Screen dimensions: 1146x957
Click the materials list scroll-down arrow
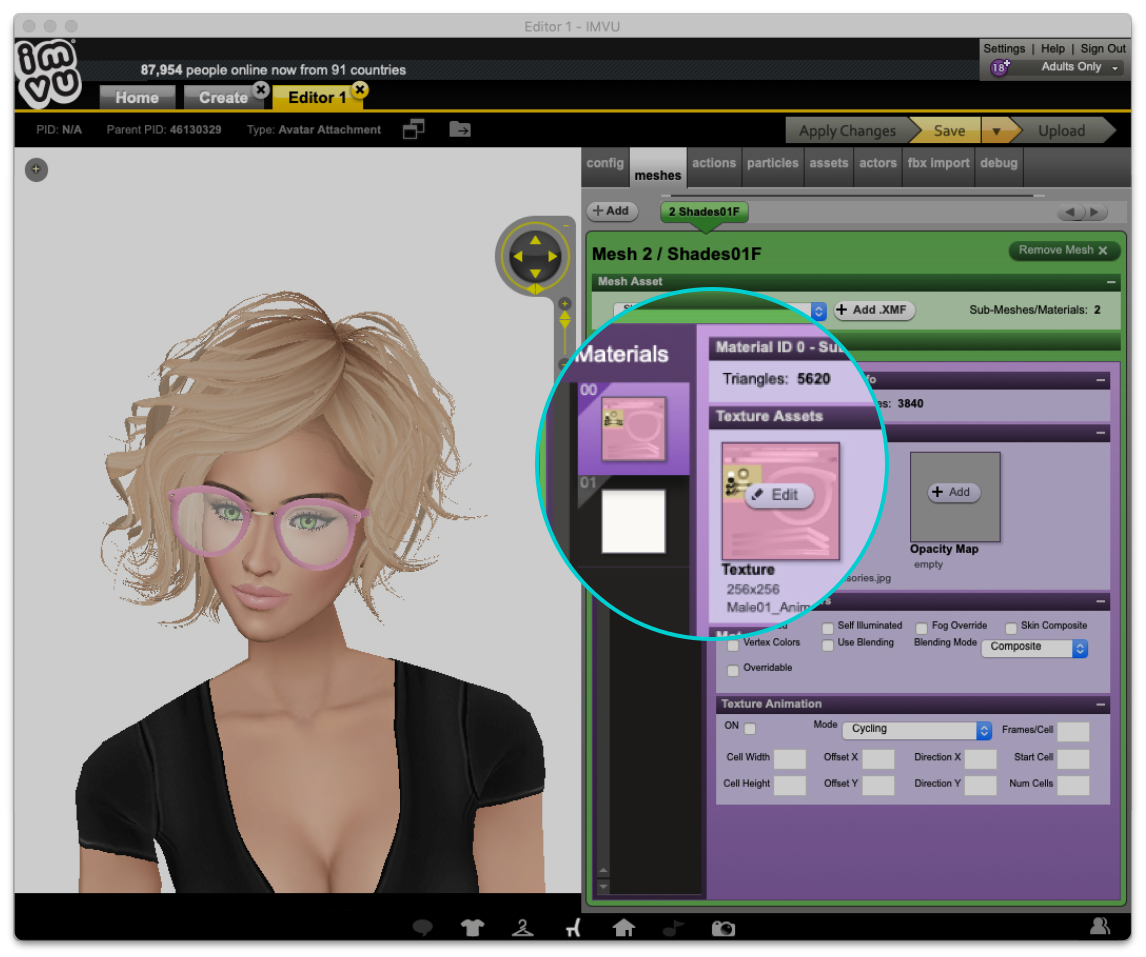coord(604,885)
